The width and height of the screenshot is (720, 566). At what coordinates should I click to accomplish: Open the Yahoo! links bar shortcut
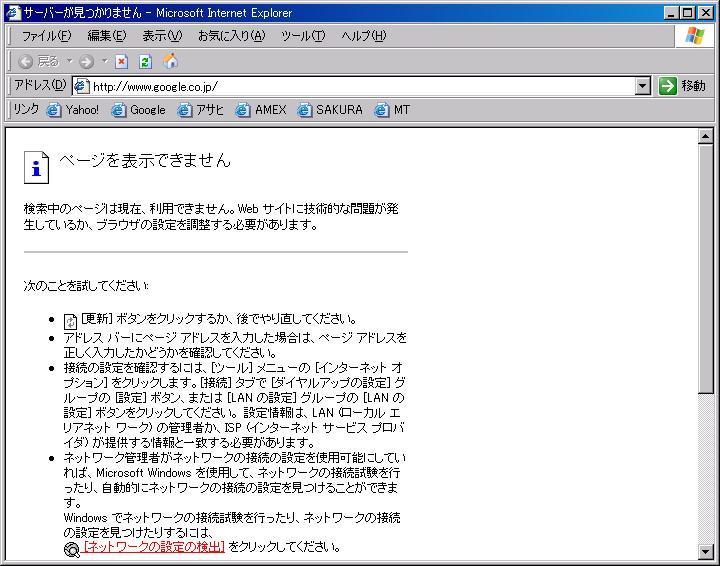pyautogui.click(x=73, y=110)
